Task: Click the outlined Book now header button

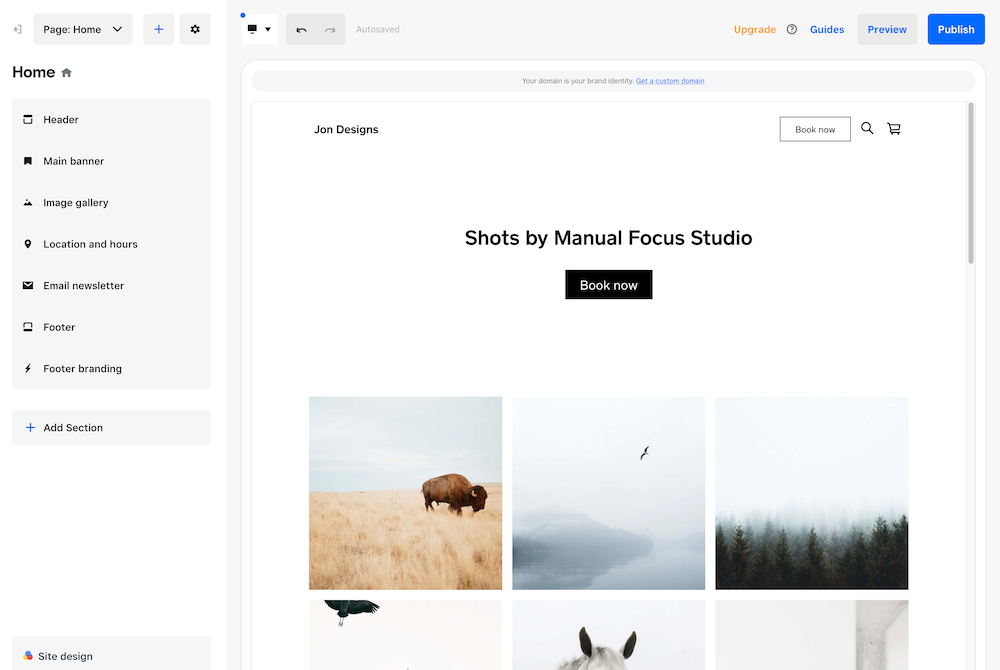Action: pyautogui.click(x=814, y=129)
